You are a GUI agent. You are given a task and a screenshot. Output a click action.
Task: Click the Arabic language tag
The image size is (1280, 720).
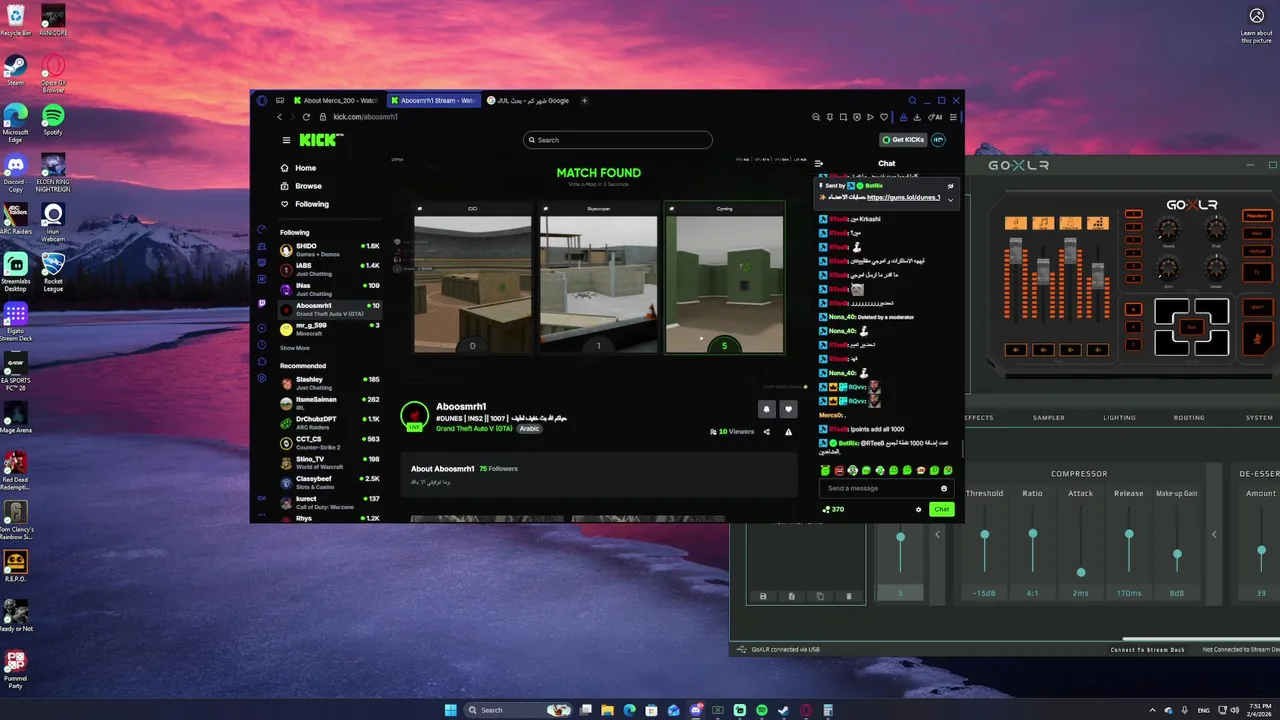(529, 428)
